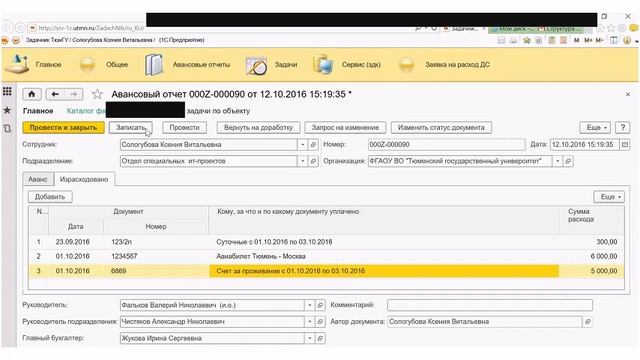
Task: Open the Favorites star in left sidebar
Action: click(x=7, y=110)
